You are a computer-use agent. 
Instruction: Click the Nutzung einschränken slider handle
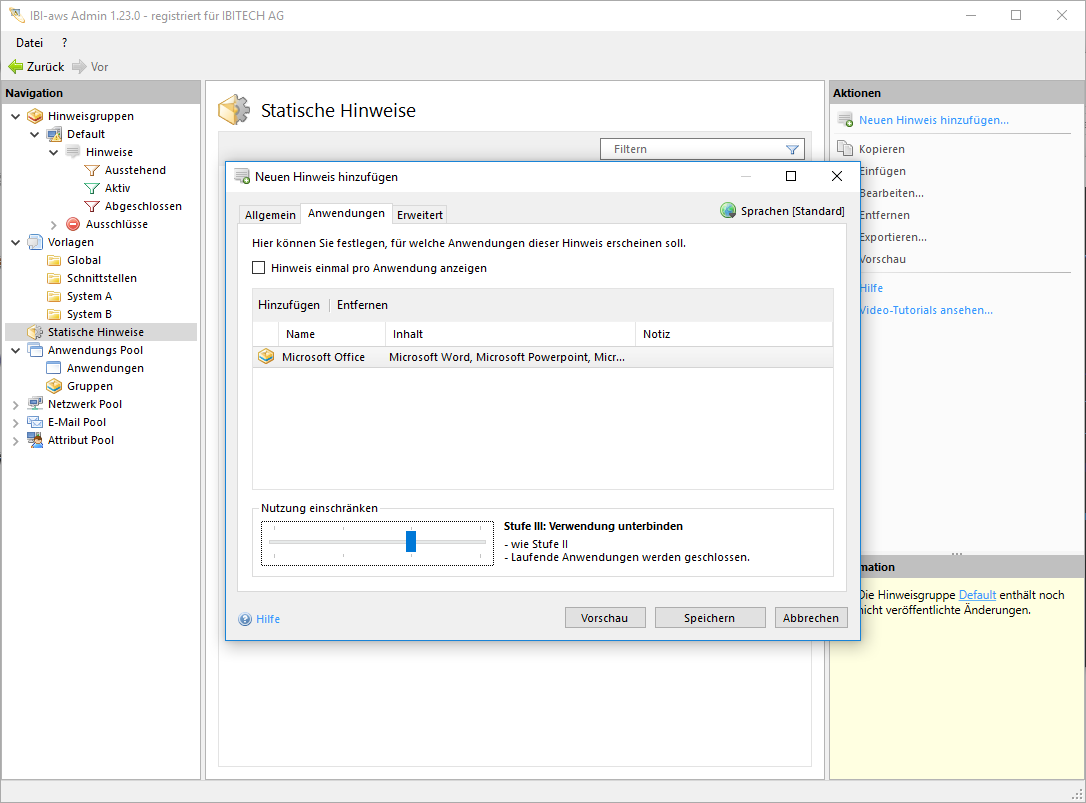(411, 542)
